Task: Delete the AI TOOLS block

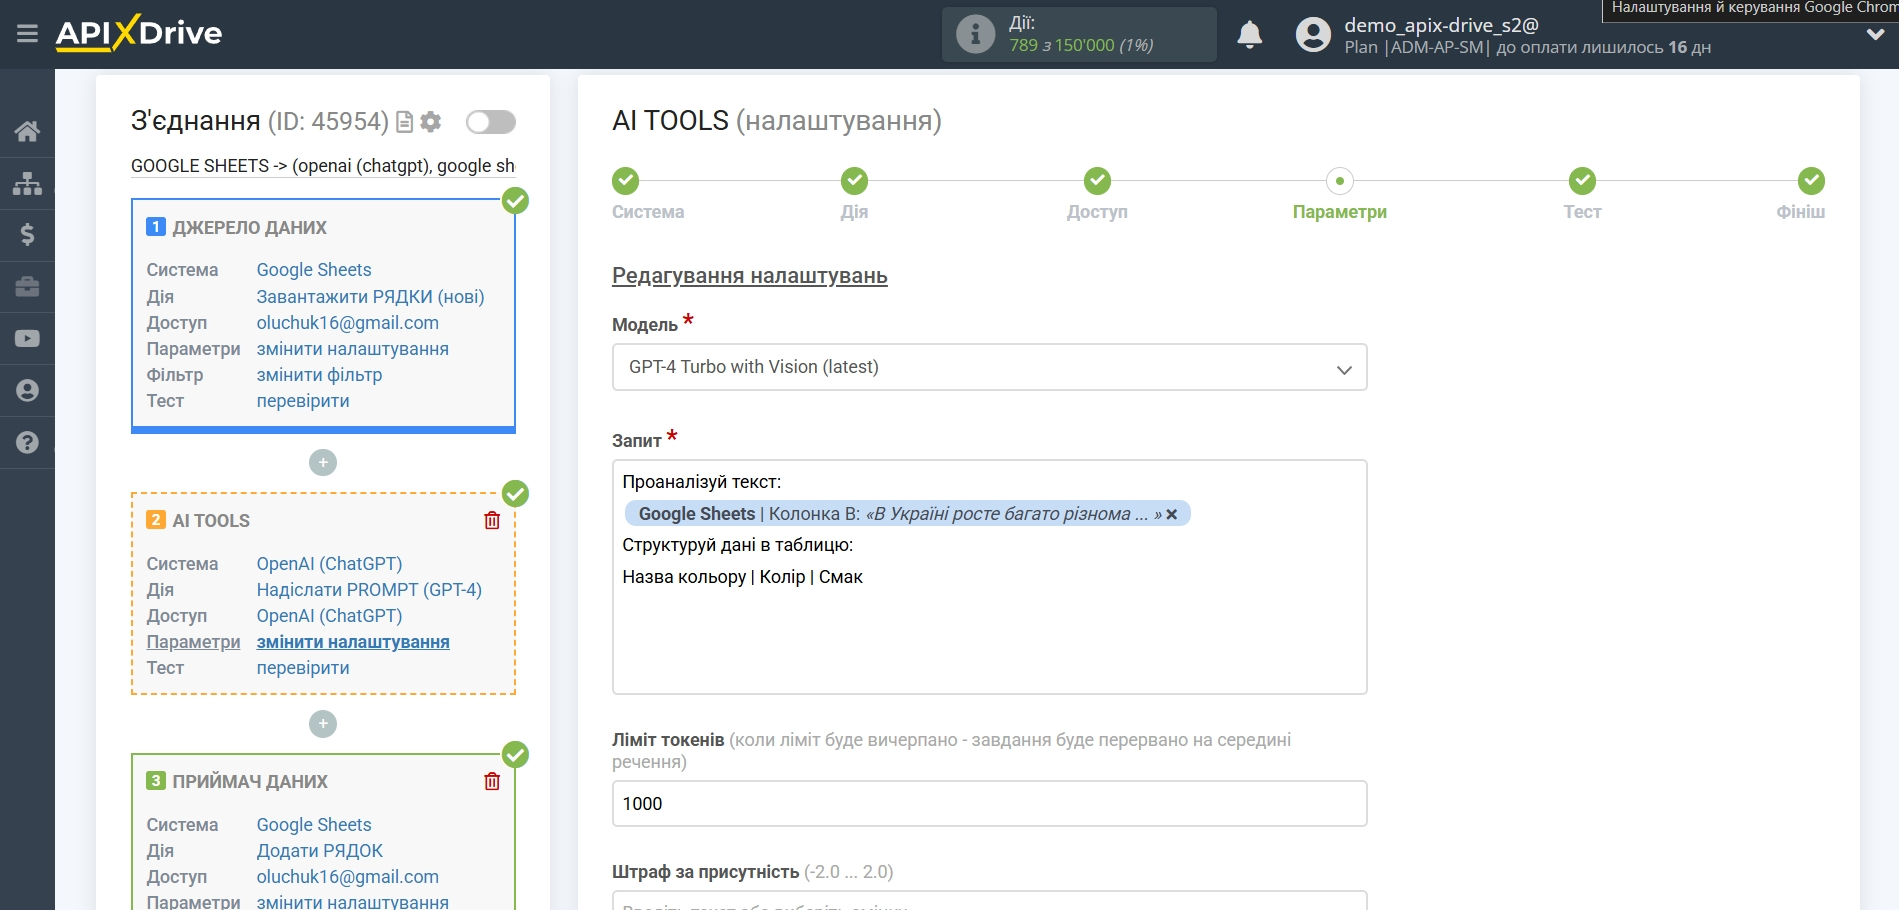Action: [x=492, y=520]
